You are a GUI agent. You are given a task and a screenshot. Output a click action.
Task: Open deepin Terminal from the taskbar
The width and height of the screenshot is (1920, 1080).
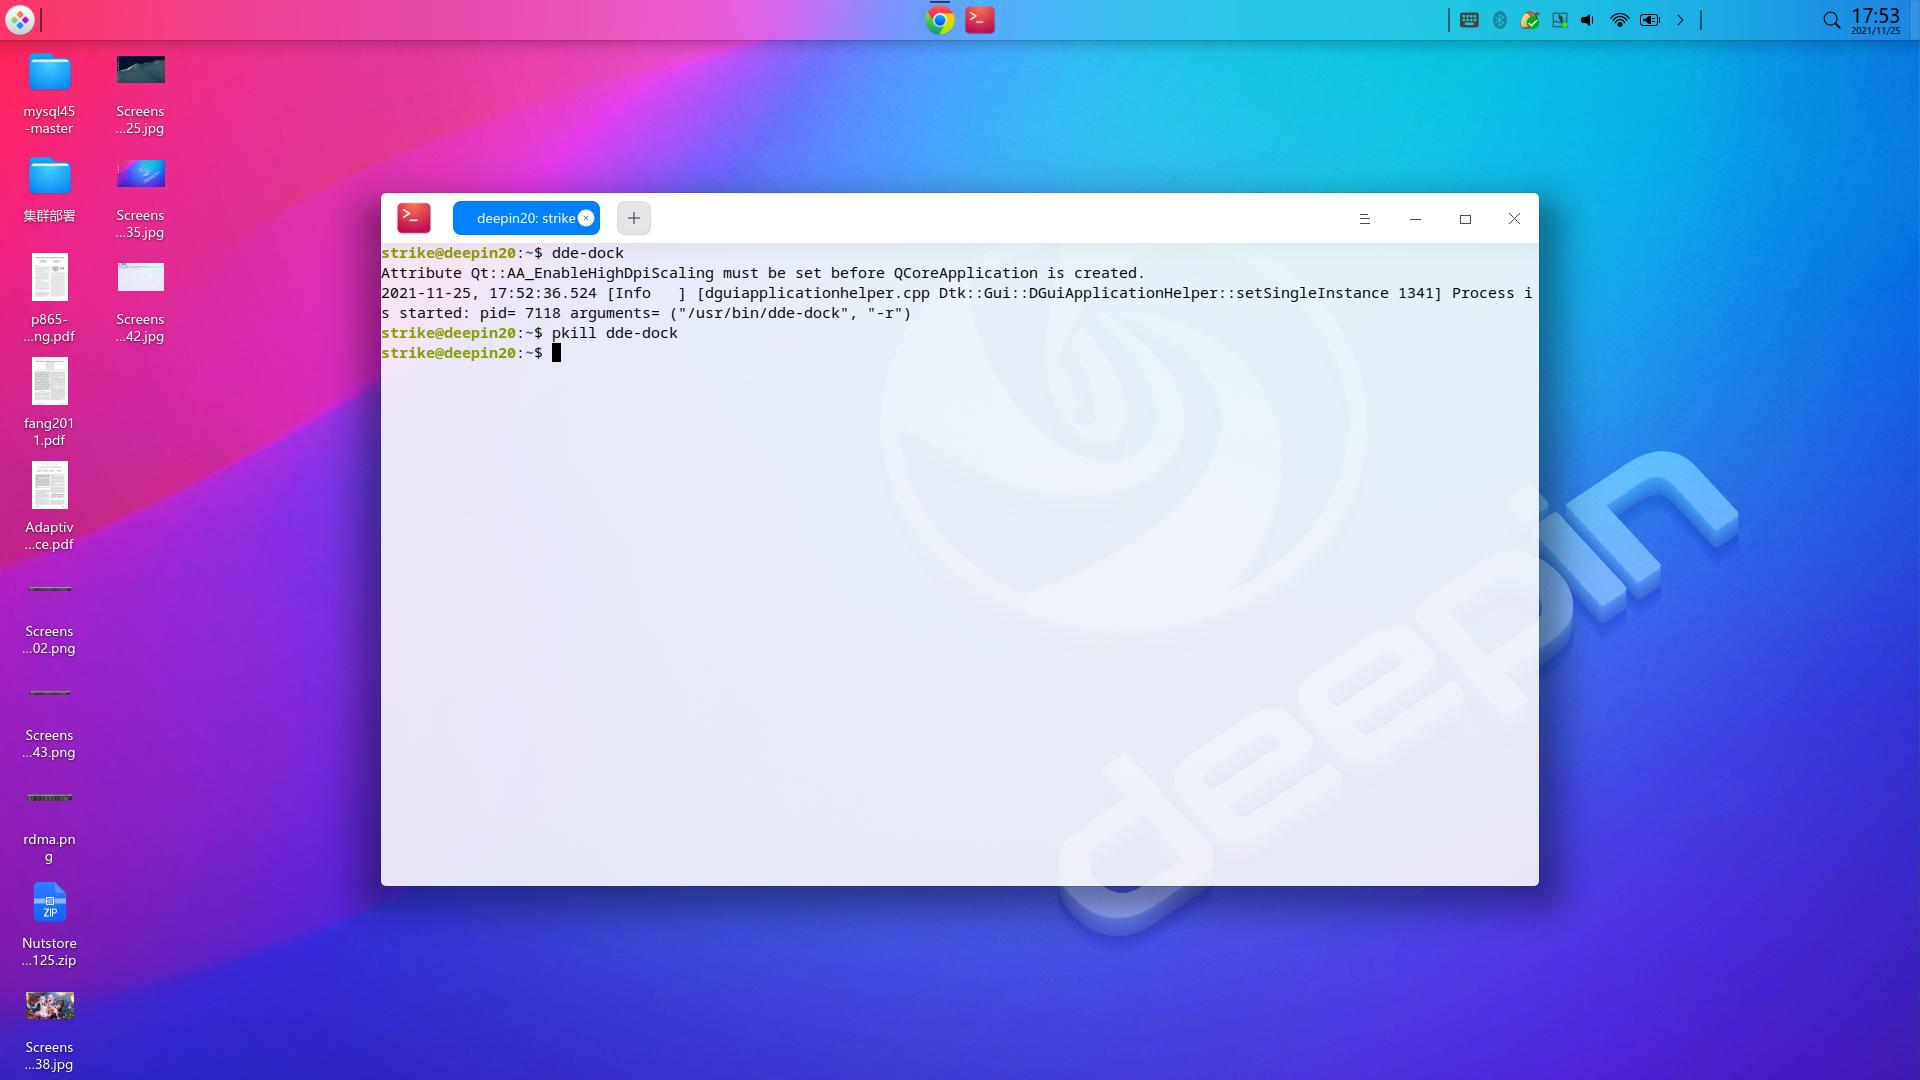coord(980,20)
